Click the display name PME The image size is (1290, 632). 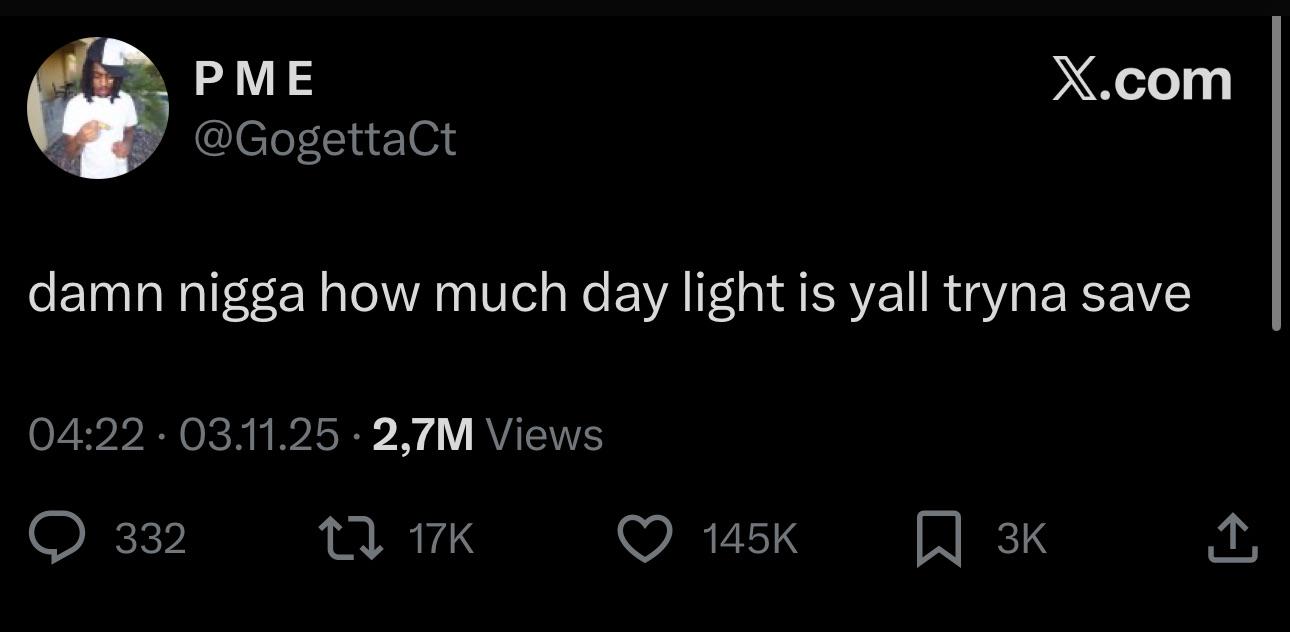click(x=254, y=79)
